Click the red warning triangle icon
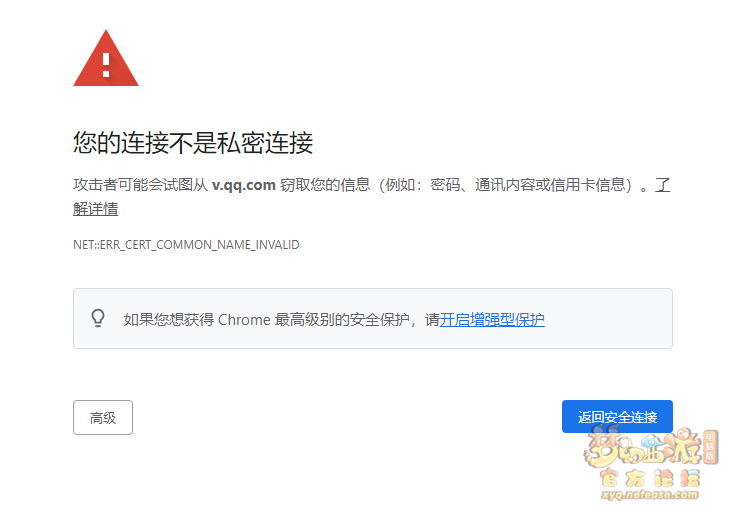Viewport: 730px width, 507px height. (106, 58)
